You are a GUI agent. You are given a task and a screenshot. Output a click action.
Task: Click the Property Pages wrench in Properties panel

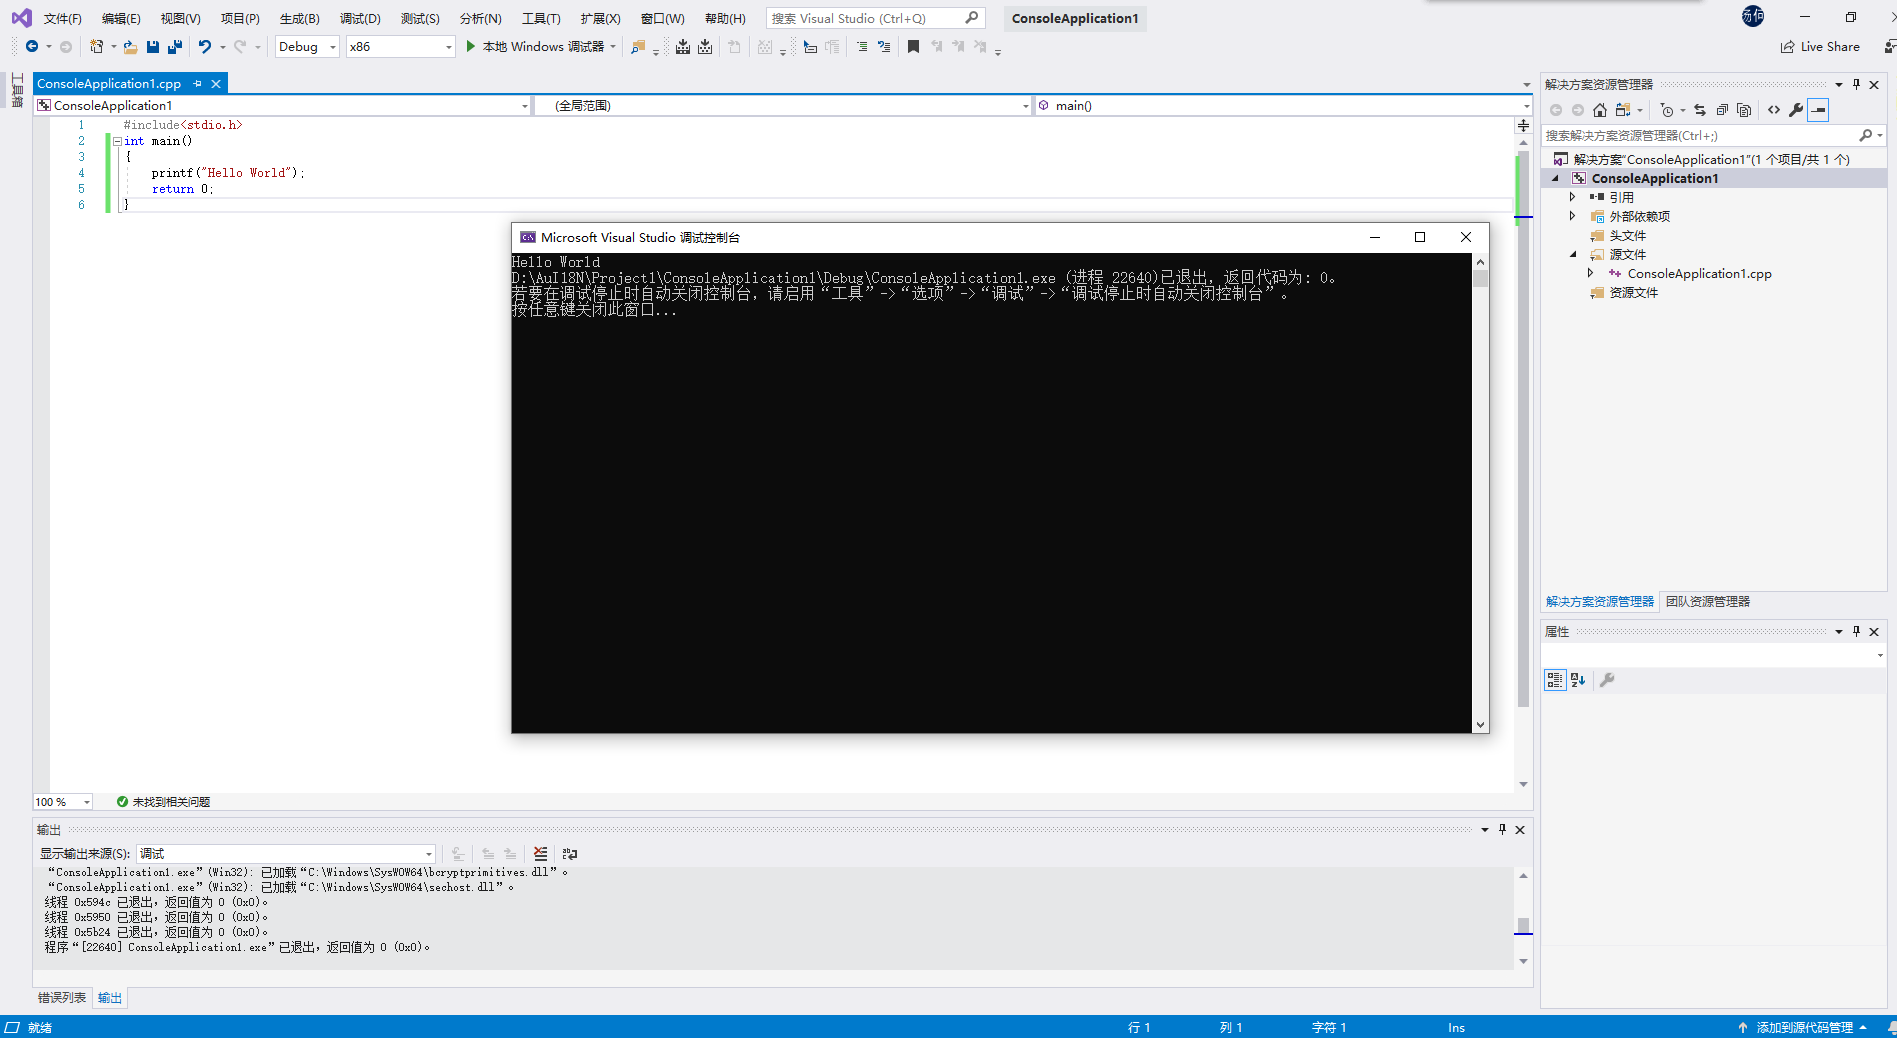click(x=1607, y=680)
